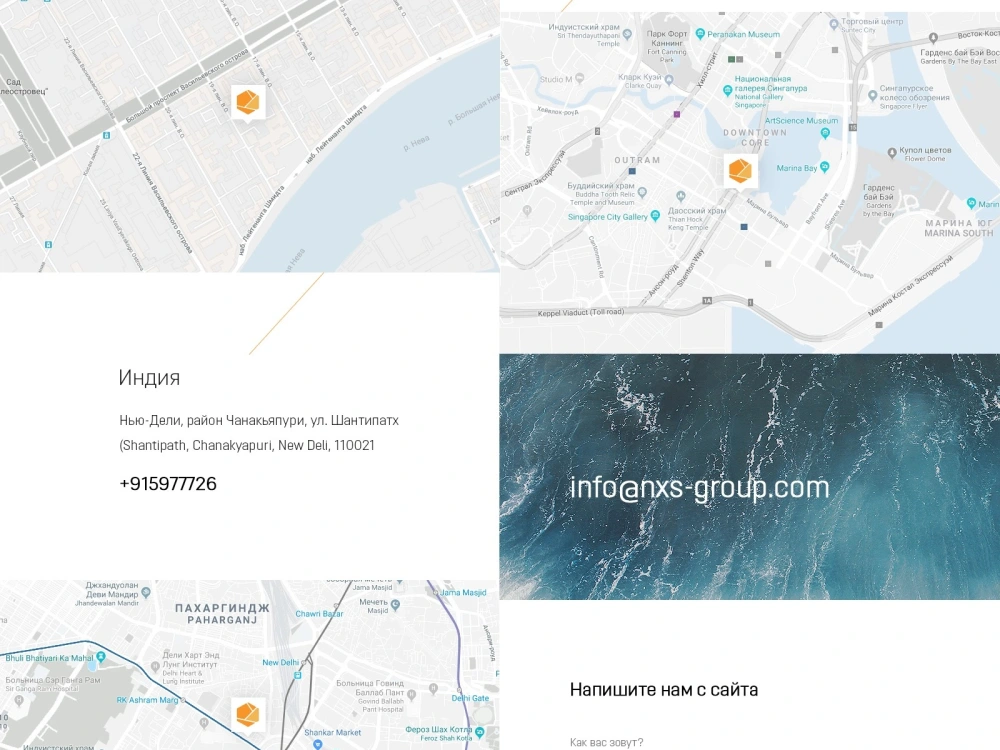The width and height of the screenshot is (1000, 750).
Task: Select the Peranakan Museum pin icon
Action: coord(700,34)
